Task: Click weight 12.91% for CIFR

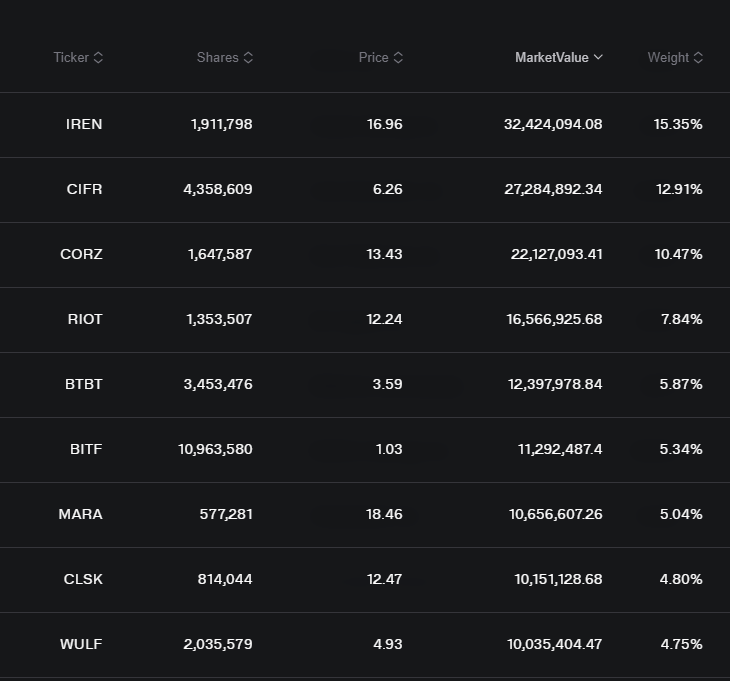Action: tap(679, 189)
